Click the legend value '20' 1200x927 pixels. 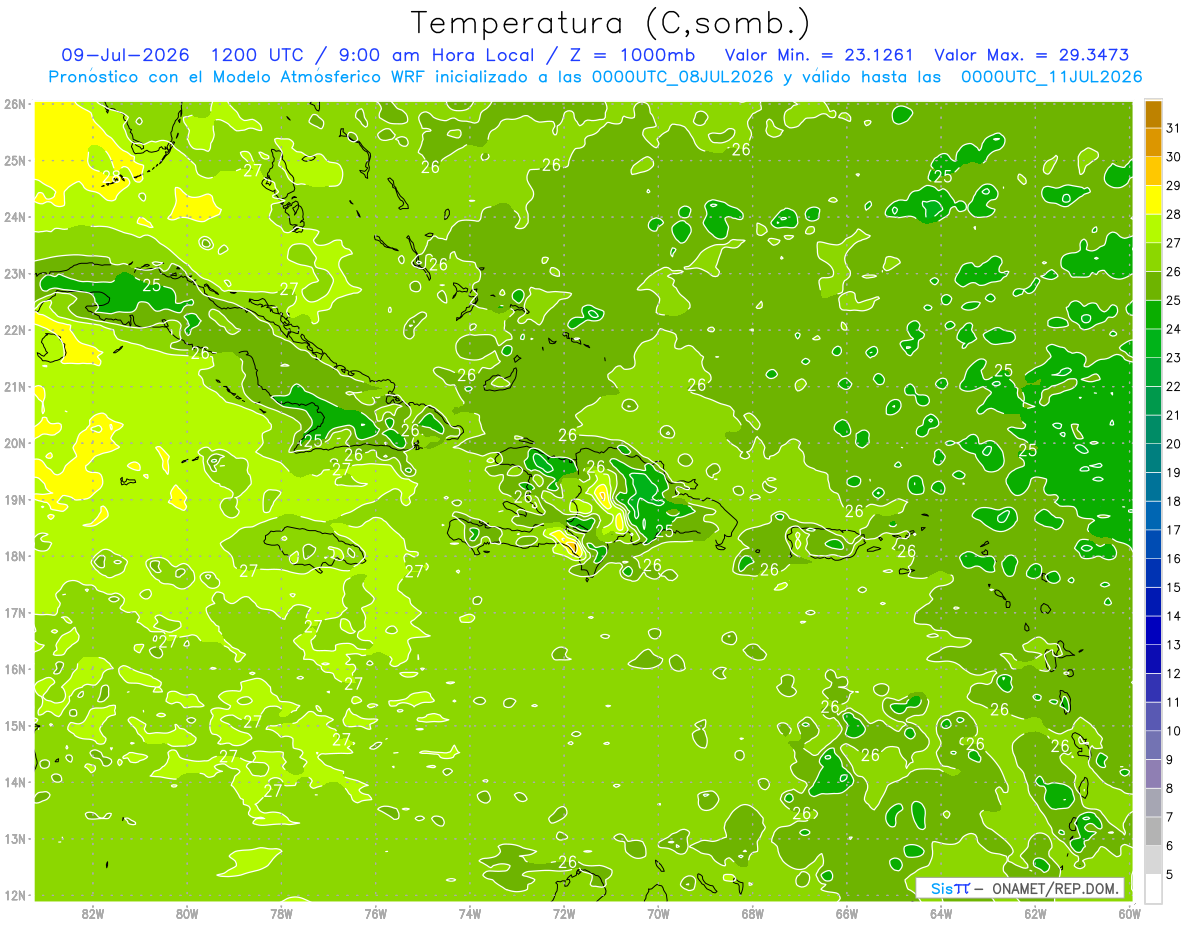coord(1174,444)
